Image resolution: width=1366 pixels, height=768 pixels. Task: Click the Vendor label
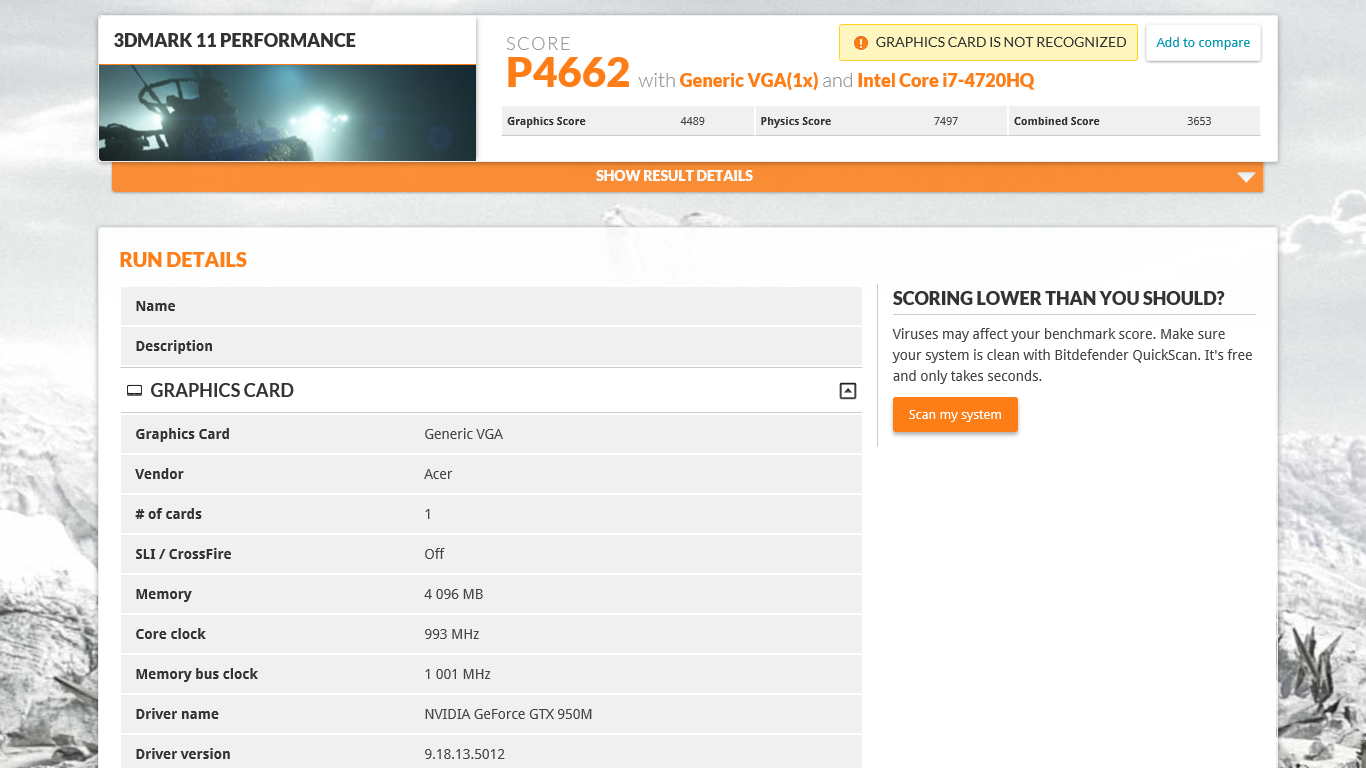pos(159,474)
